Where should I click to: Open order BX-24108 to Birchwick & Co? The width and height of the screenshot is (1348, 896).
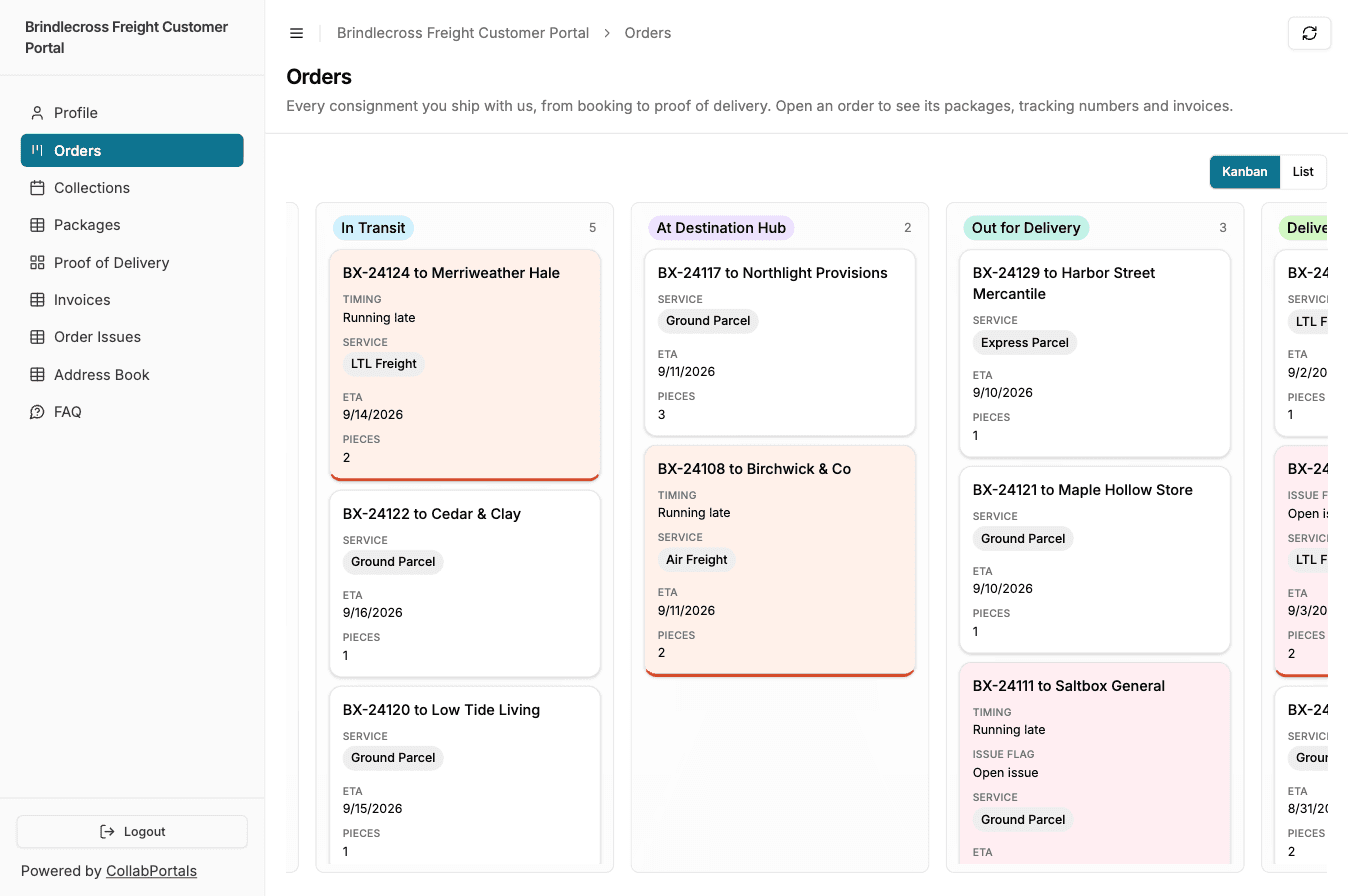[x=780, y=561]
